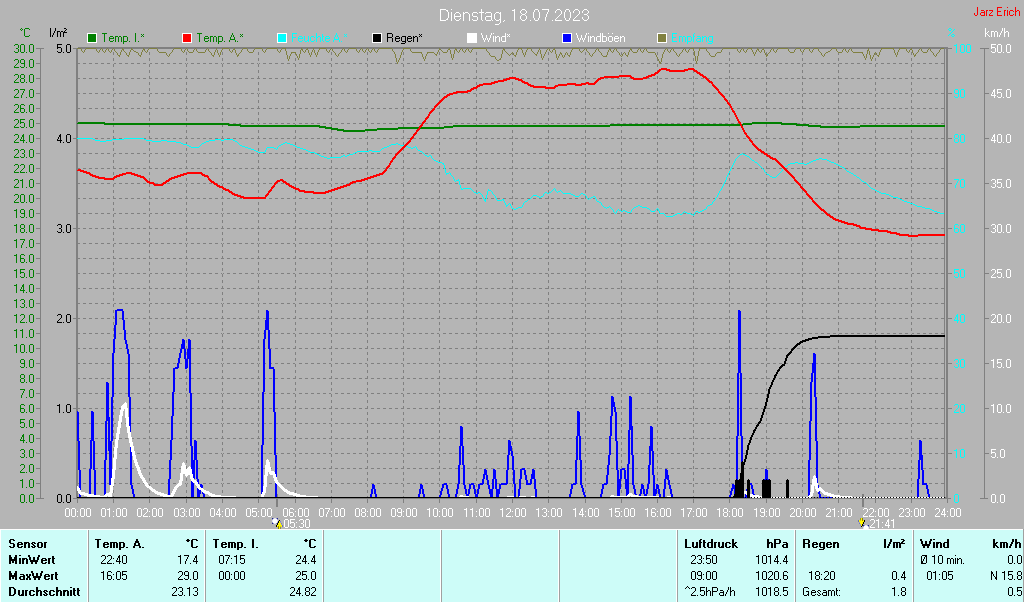
Task: Click the pressure value "1018.5"
Action: click(x=772, y=592)
